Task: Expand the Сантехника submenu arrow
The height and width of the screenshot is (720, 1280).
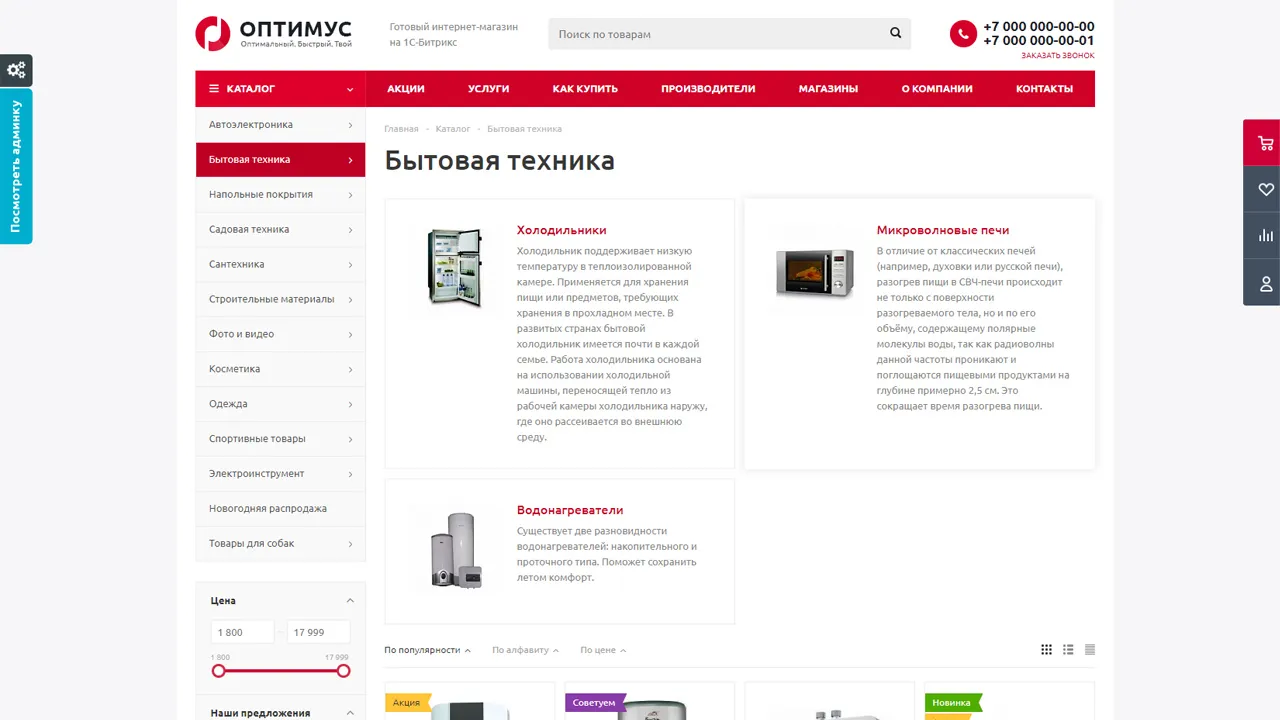Action: [350, 265]
